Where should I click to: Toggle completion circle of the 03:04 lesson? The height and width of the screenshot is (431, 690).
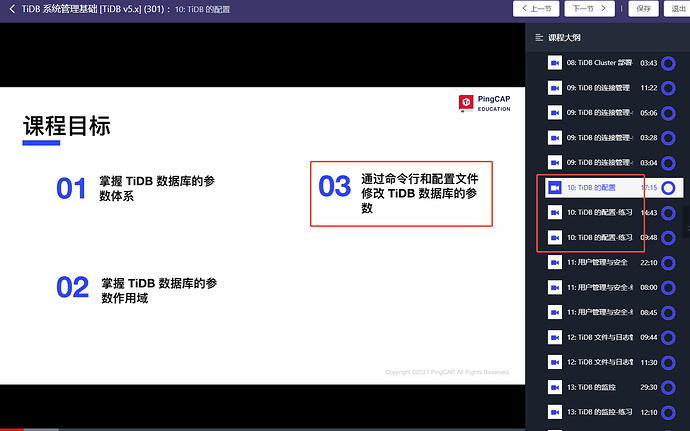pos(668,163)
